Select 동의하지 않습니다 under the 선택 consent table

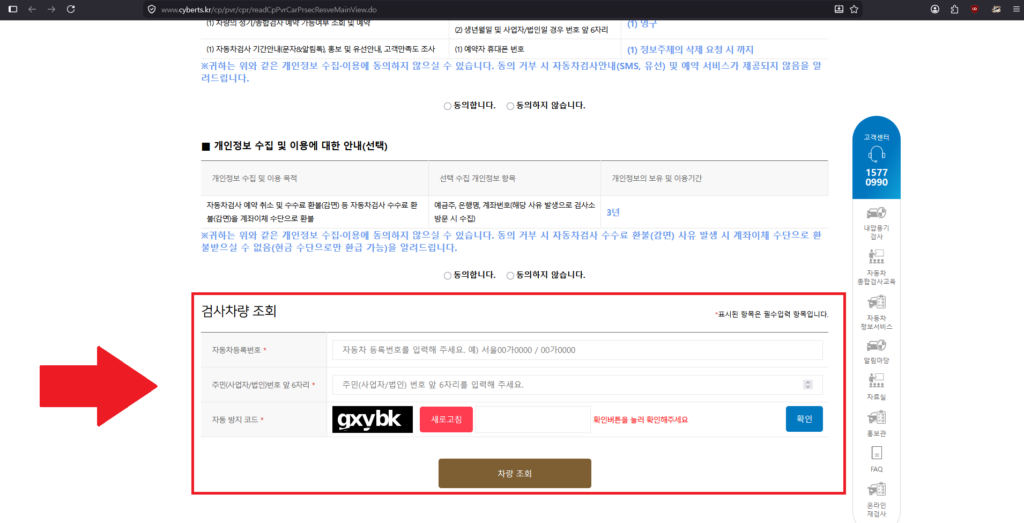(510, 275)
